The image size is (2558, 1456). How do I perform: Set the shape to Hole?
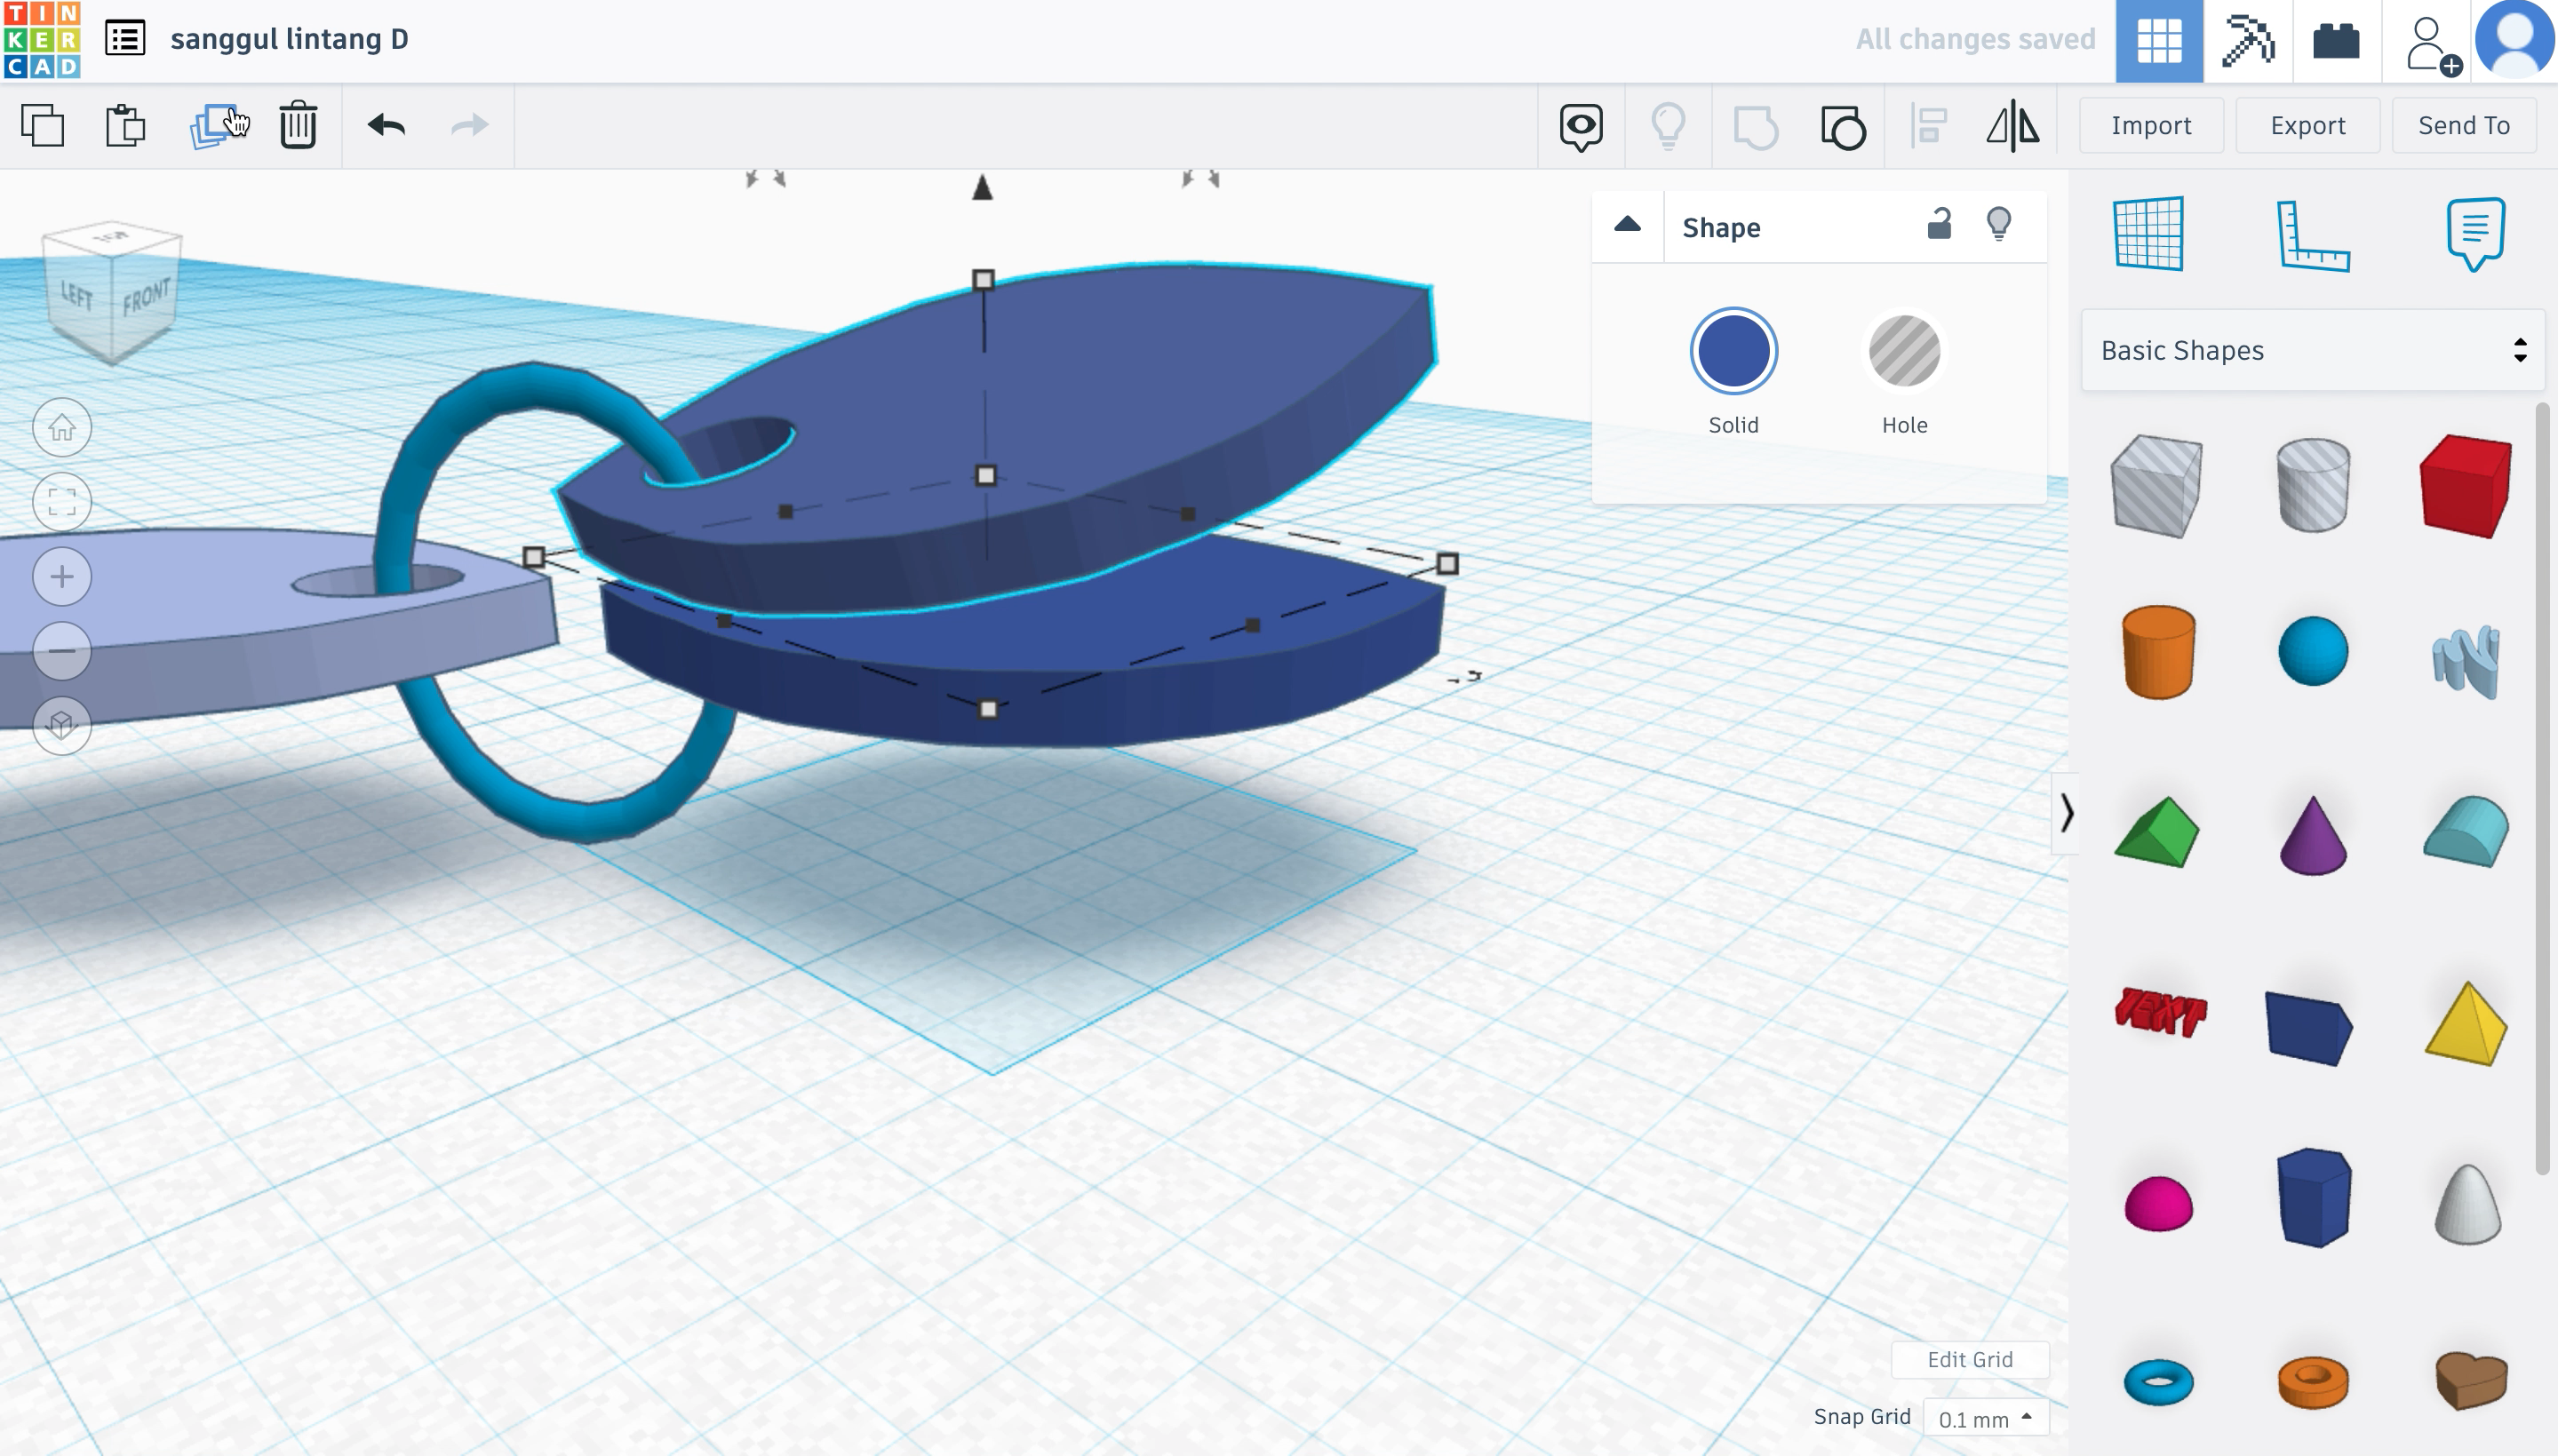tap(1904, 351)
